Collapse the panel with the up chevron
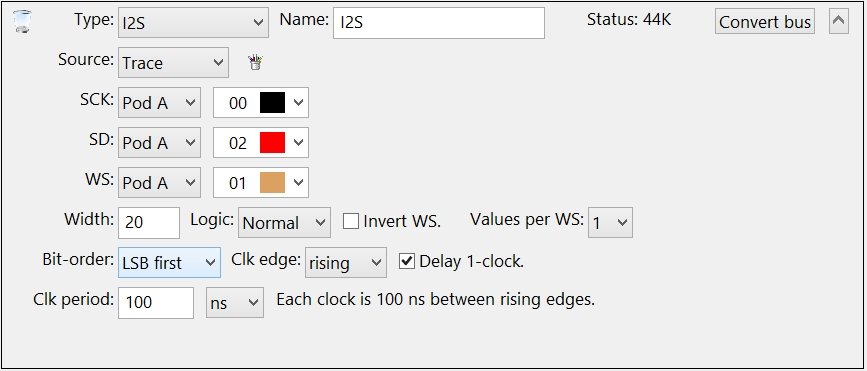The height and width of the screenshot is (371, 867). pyautogui.click(x=839, y=22)
